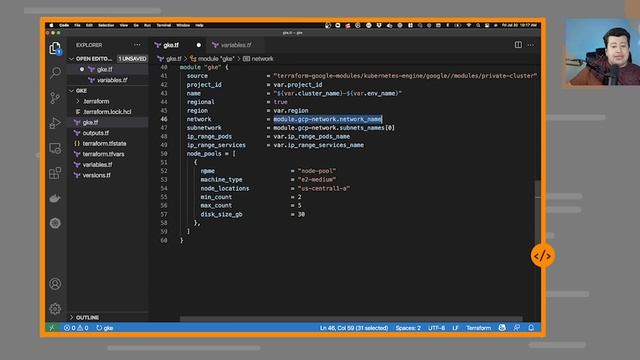640x360 pixels.
Task: Open the Terminal menu in menu bar
Action: [164, 25]
